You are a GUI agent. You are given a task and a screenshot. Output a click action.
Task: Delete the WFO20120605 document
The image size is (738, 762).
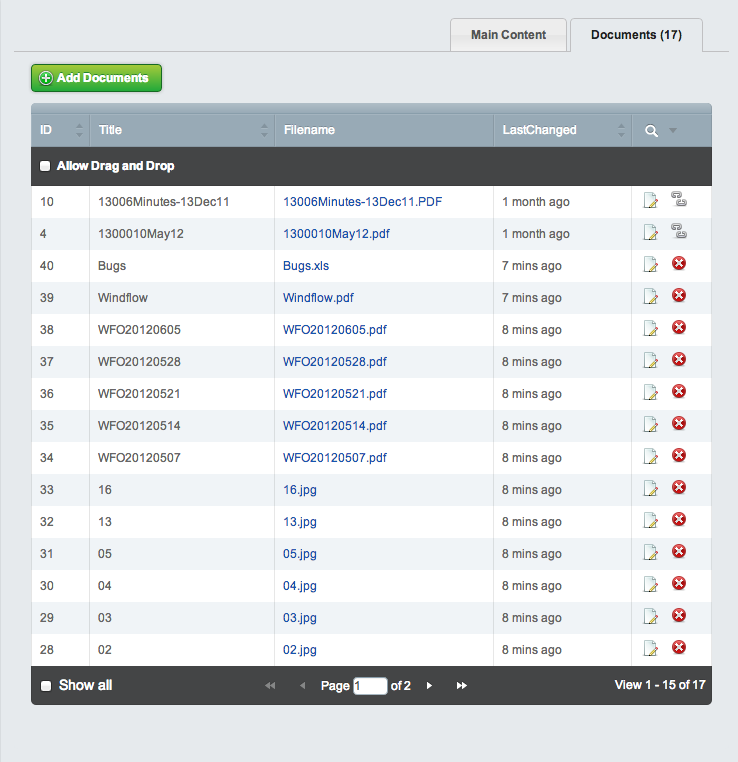coord(679,328)
